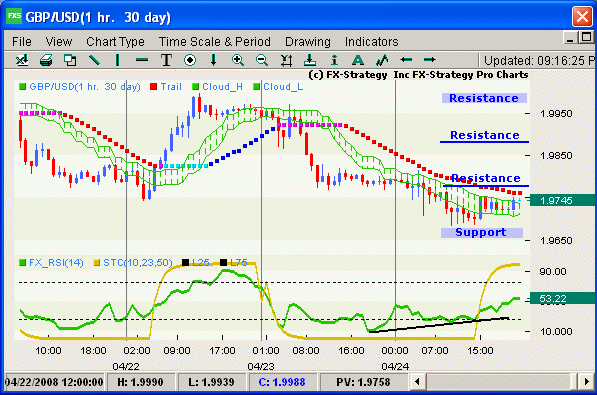The image size is (597, 395).
Task: Click the circle target marker tool
Action: [190, 60]
